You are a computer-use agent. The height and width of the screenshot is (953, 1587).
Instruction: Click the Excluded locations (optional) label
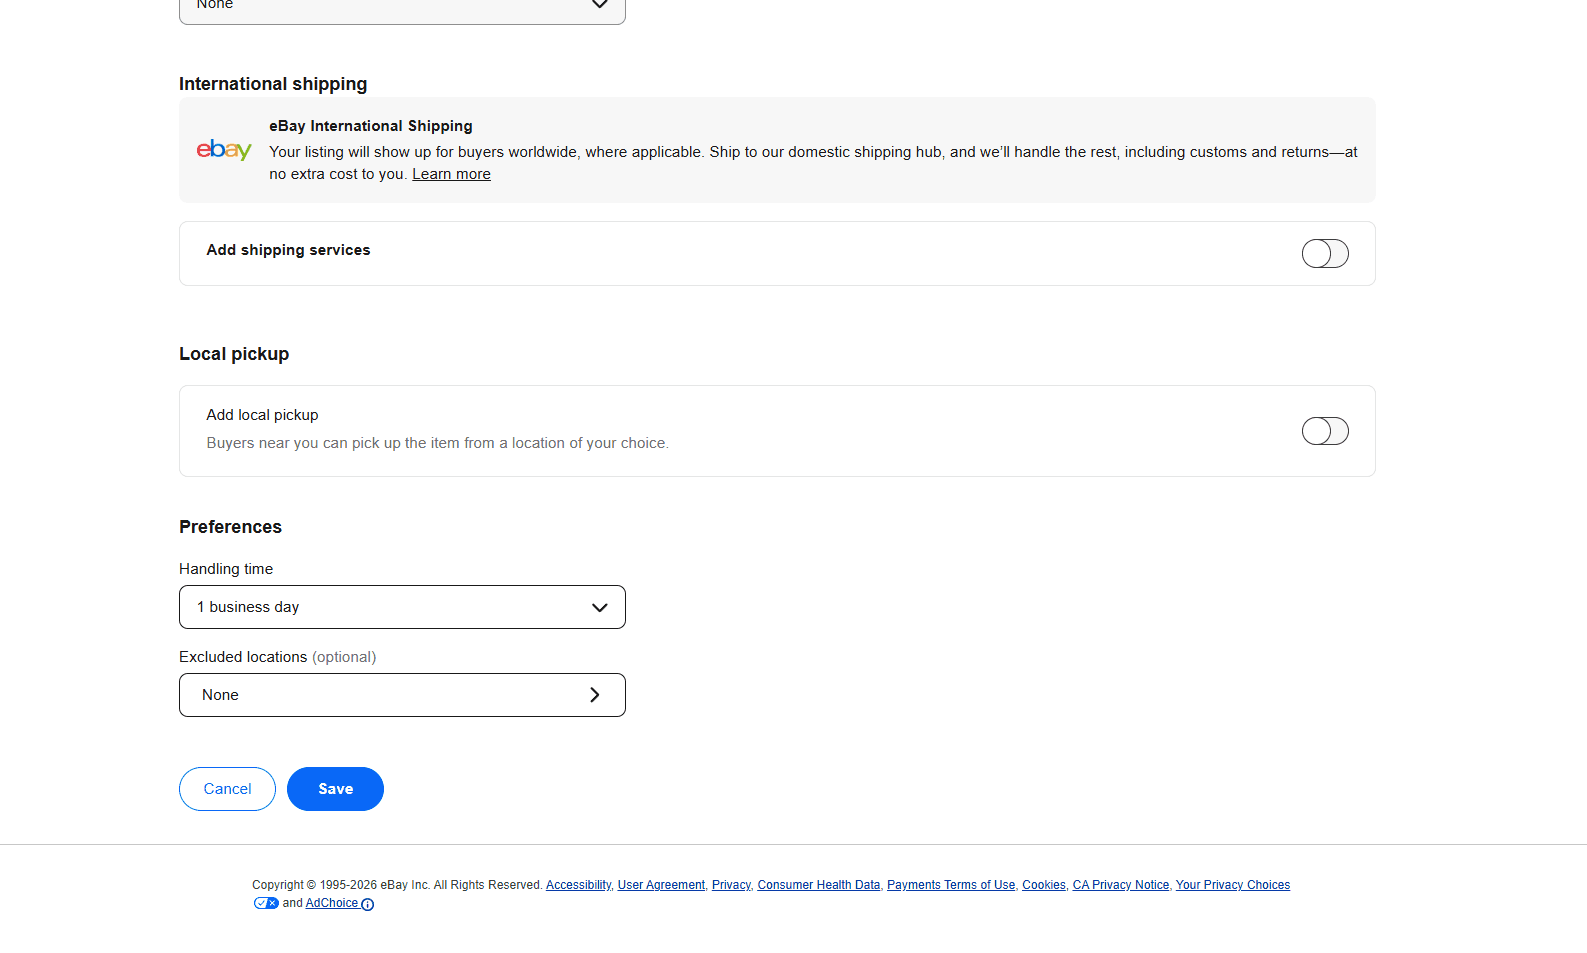(278, 657)
